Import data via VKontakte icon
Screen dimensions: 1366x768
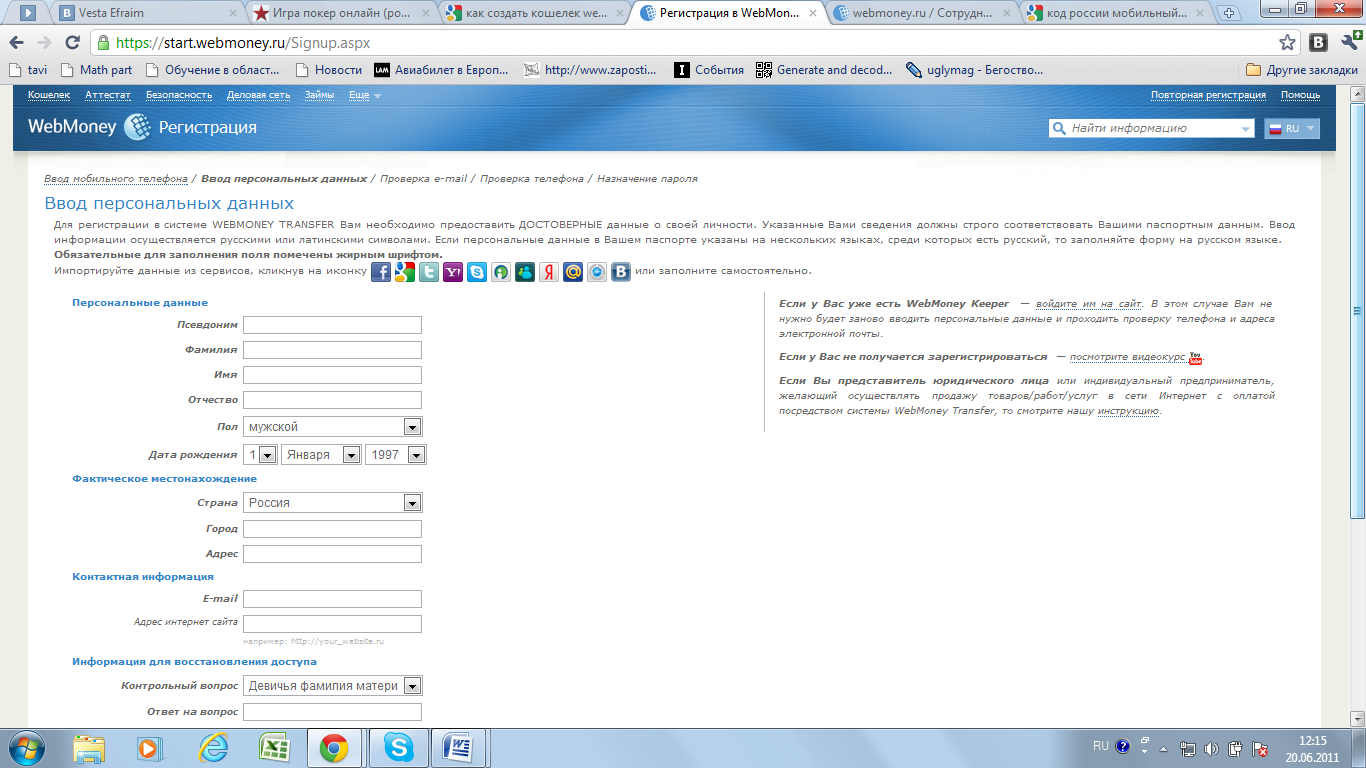click(x=621, y=272)
